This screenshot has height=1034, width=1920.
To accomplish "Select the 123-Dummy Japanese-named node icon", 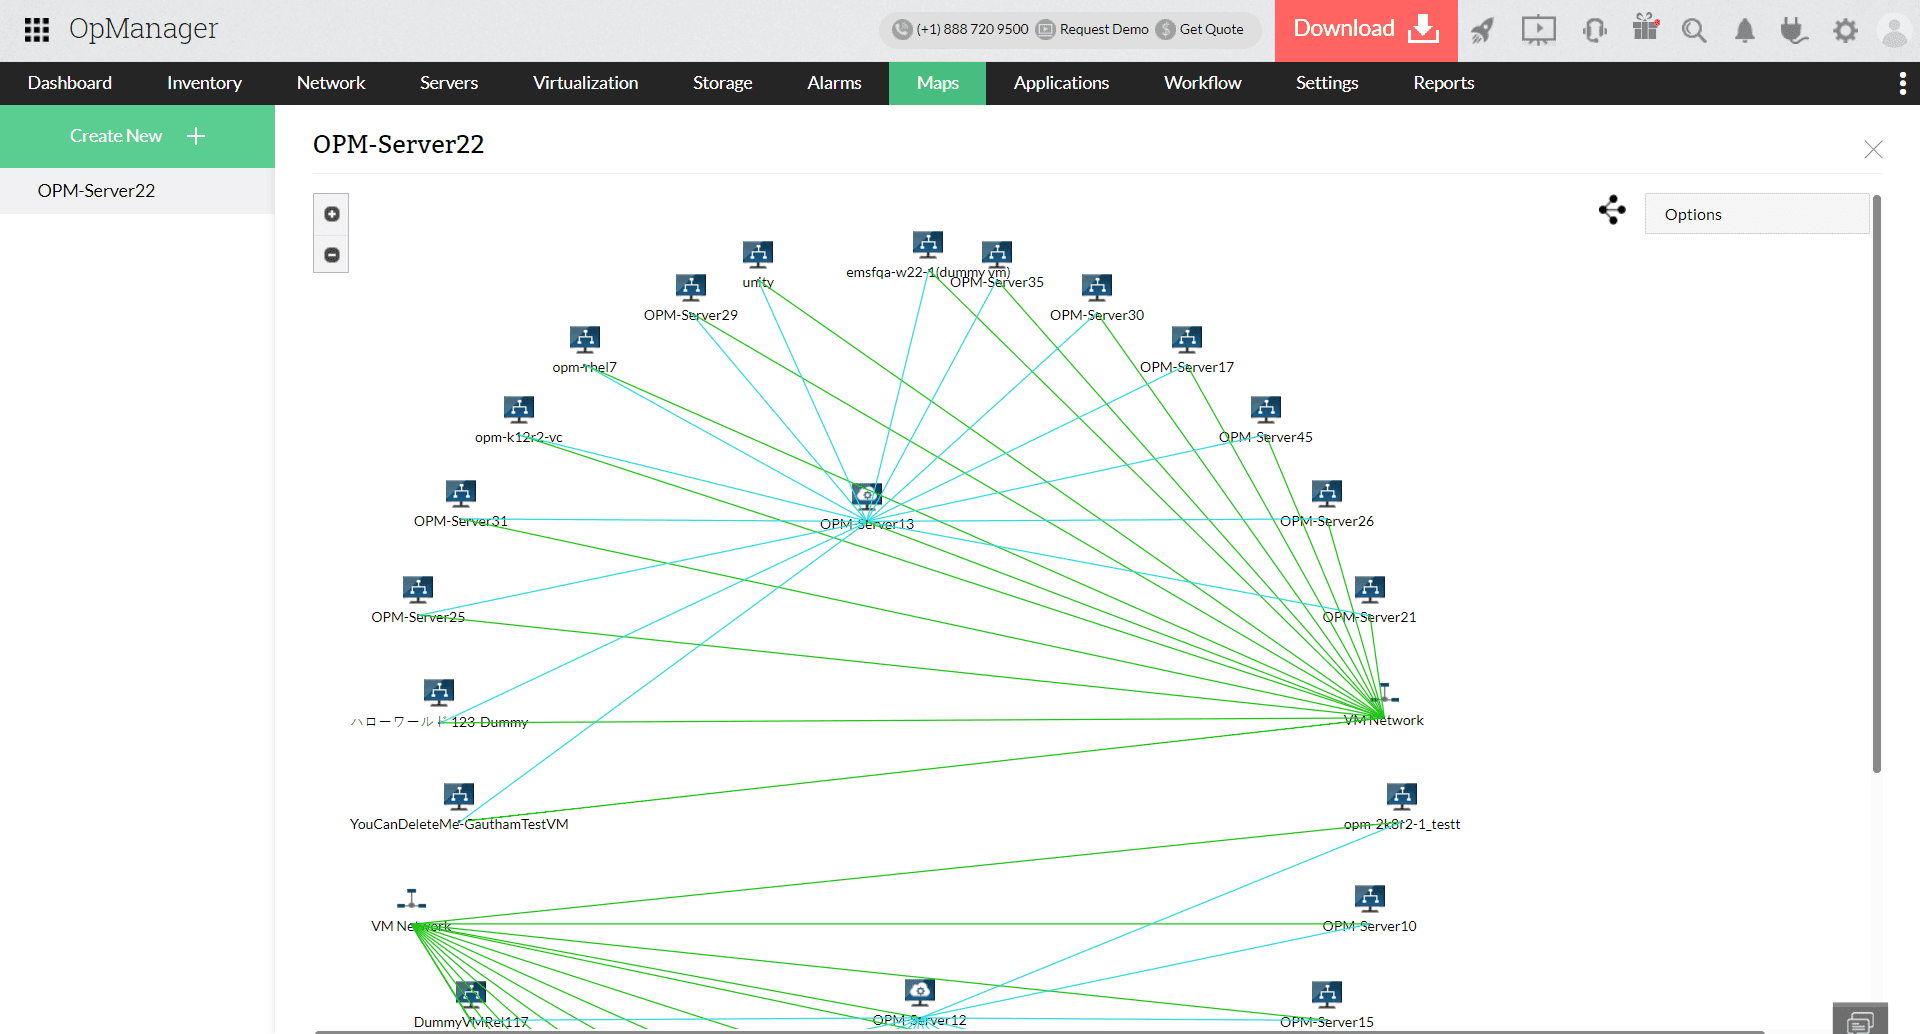I will (x=439, y=692).
